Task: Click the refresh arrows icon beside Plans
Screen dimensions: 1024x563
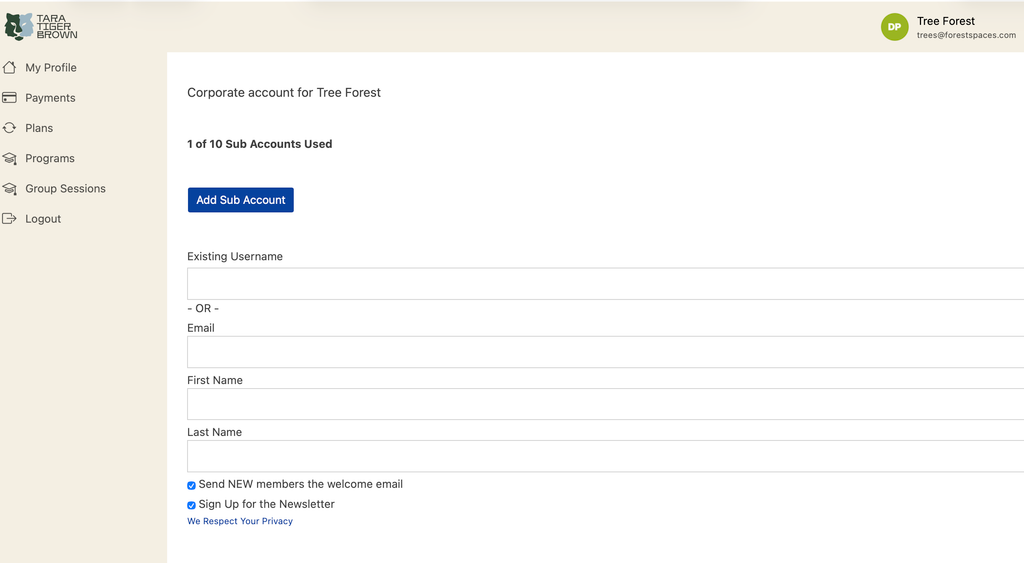Action: tap(9, 128)
